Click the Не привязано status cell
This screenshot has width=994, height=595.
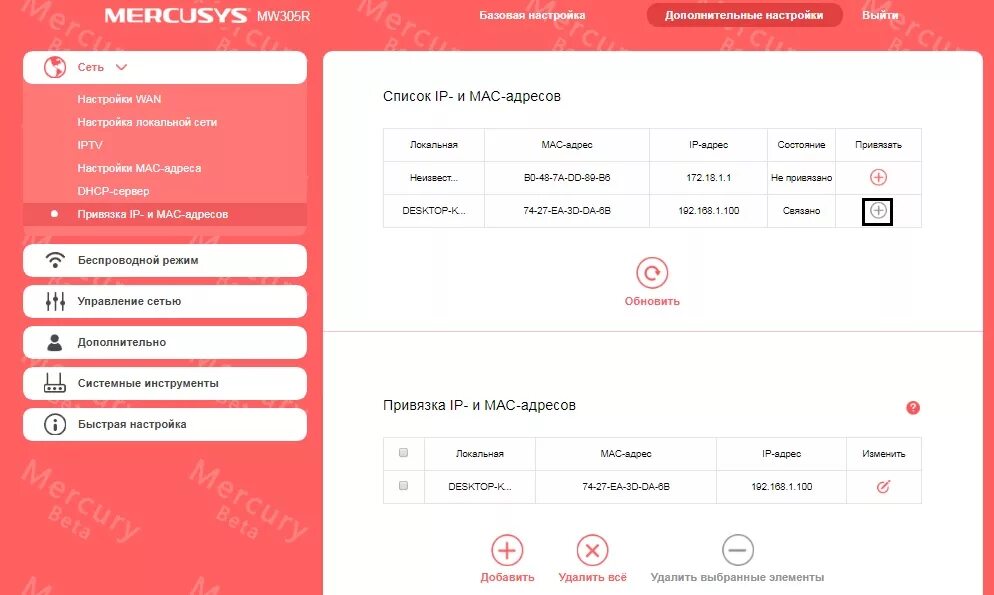coord(801,177)
